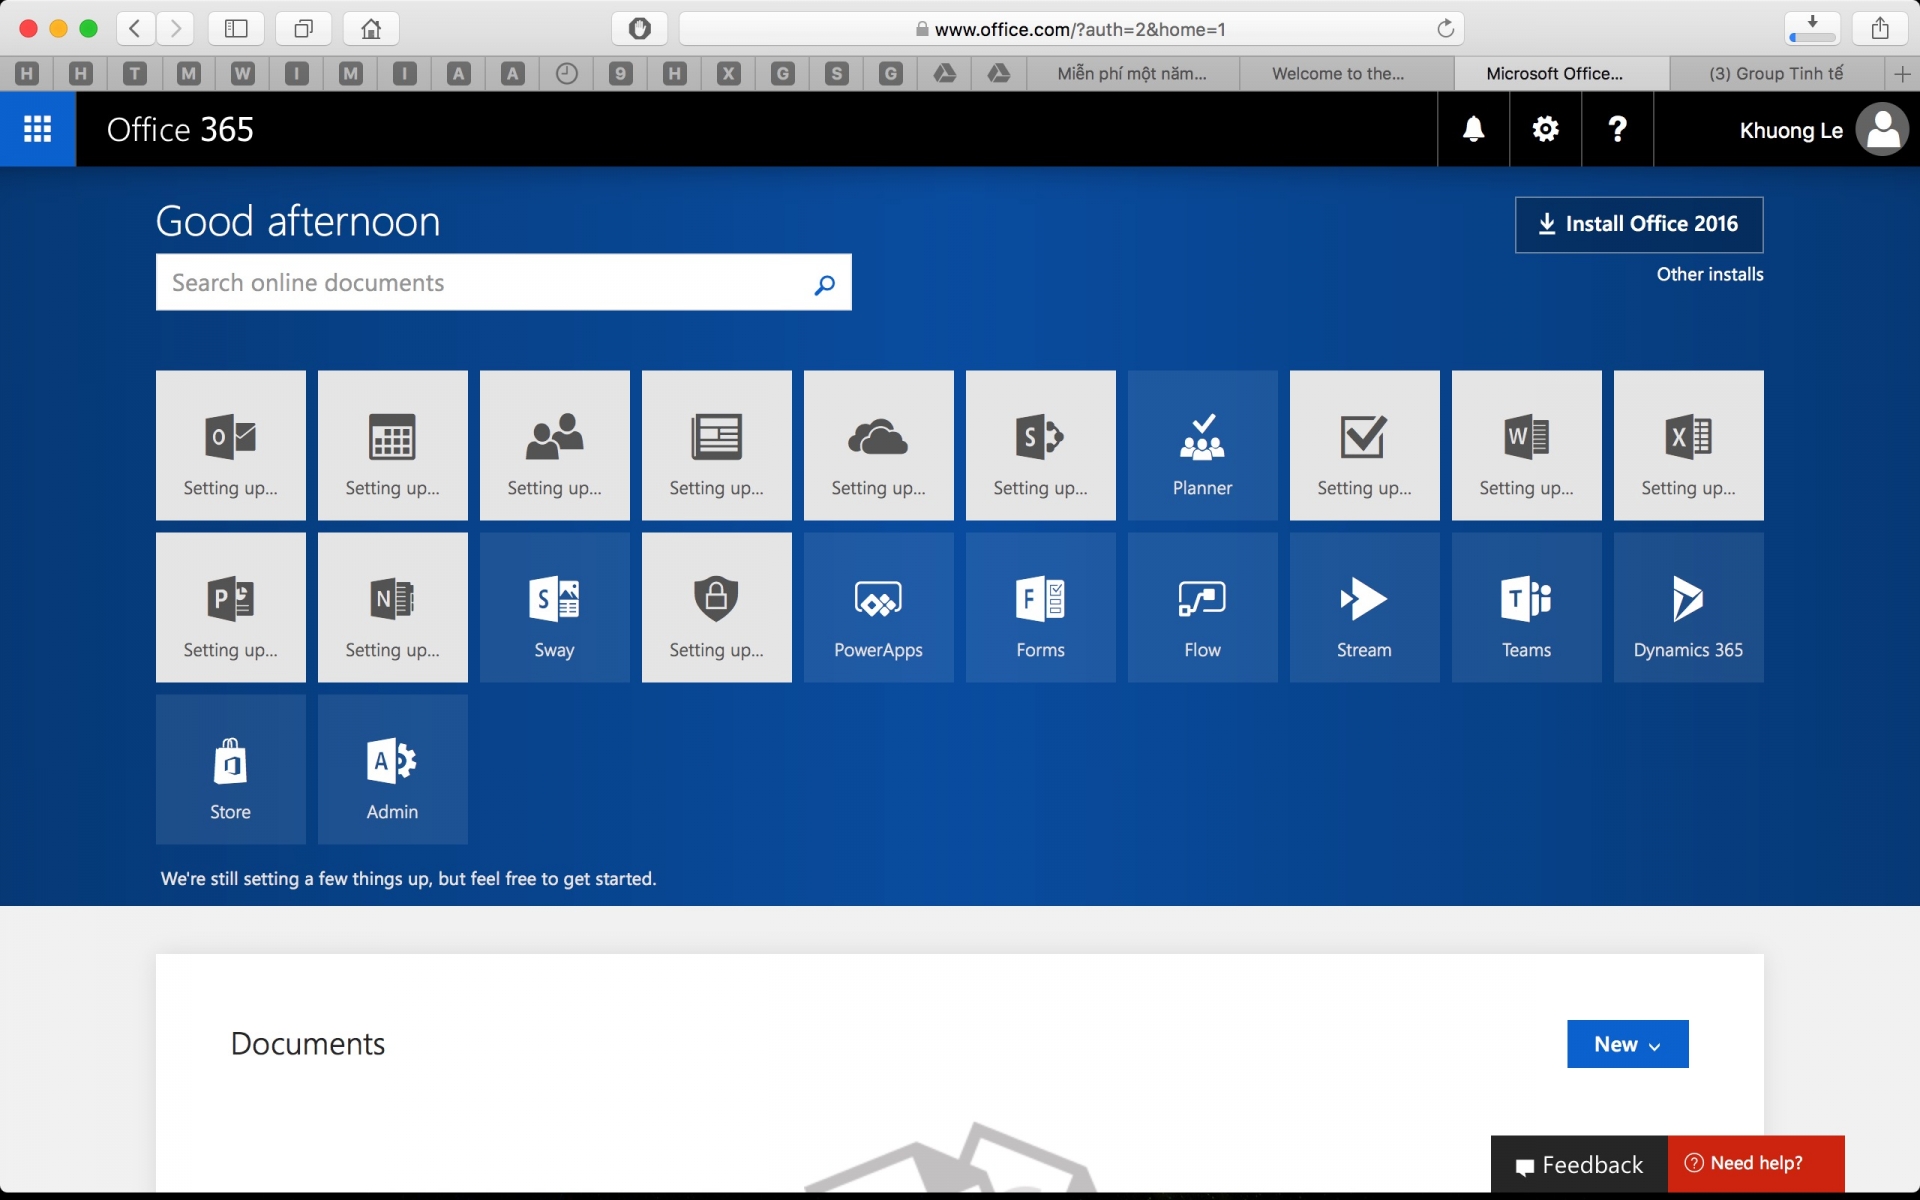Open the Store tile

click(231, 769)
